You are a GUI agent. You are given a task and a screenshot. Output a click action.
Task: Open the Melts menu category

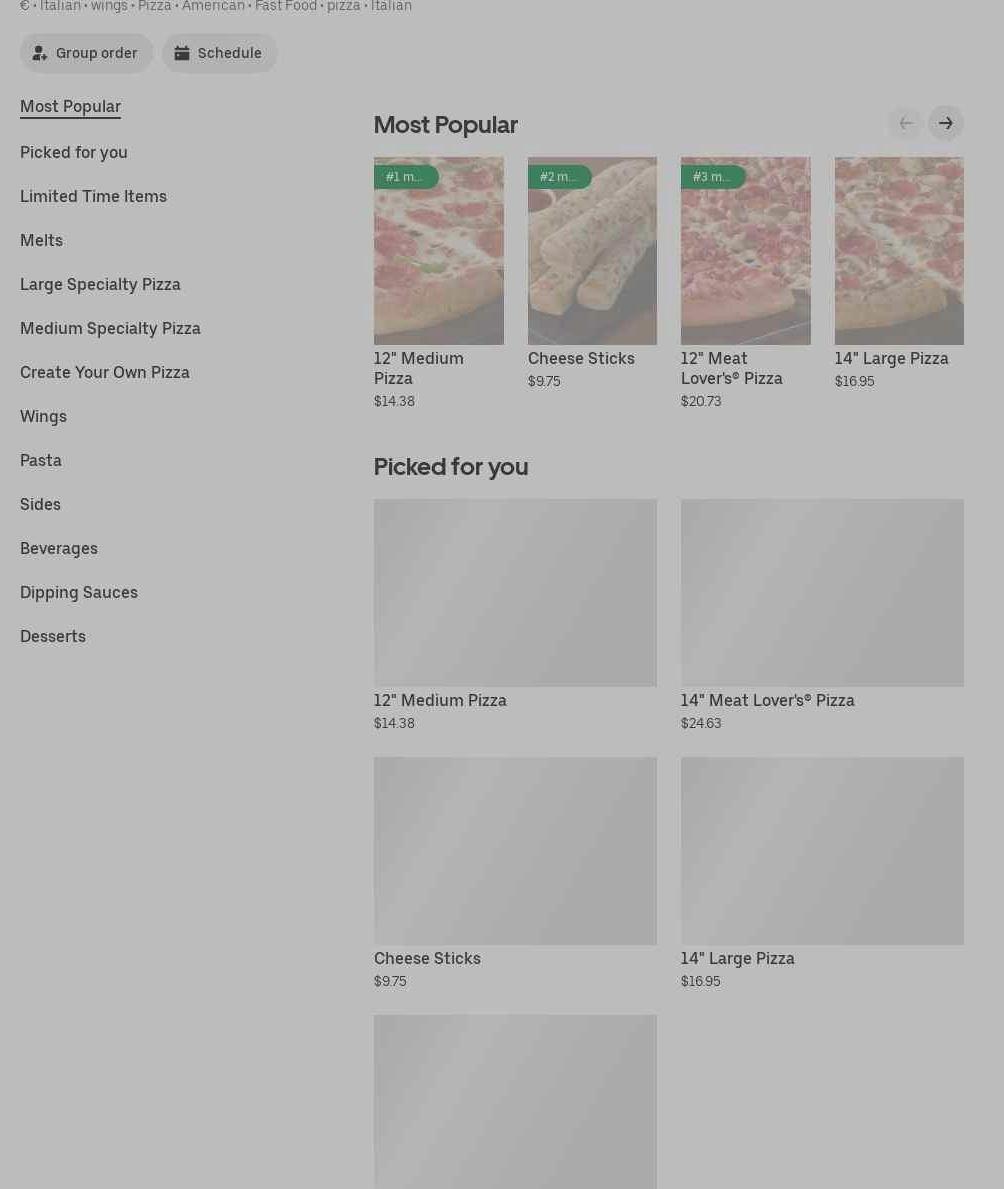click(41, 240)
